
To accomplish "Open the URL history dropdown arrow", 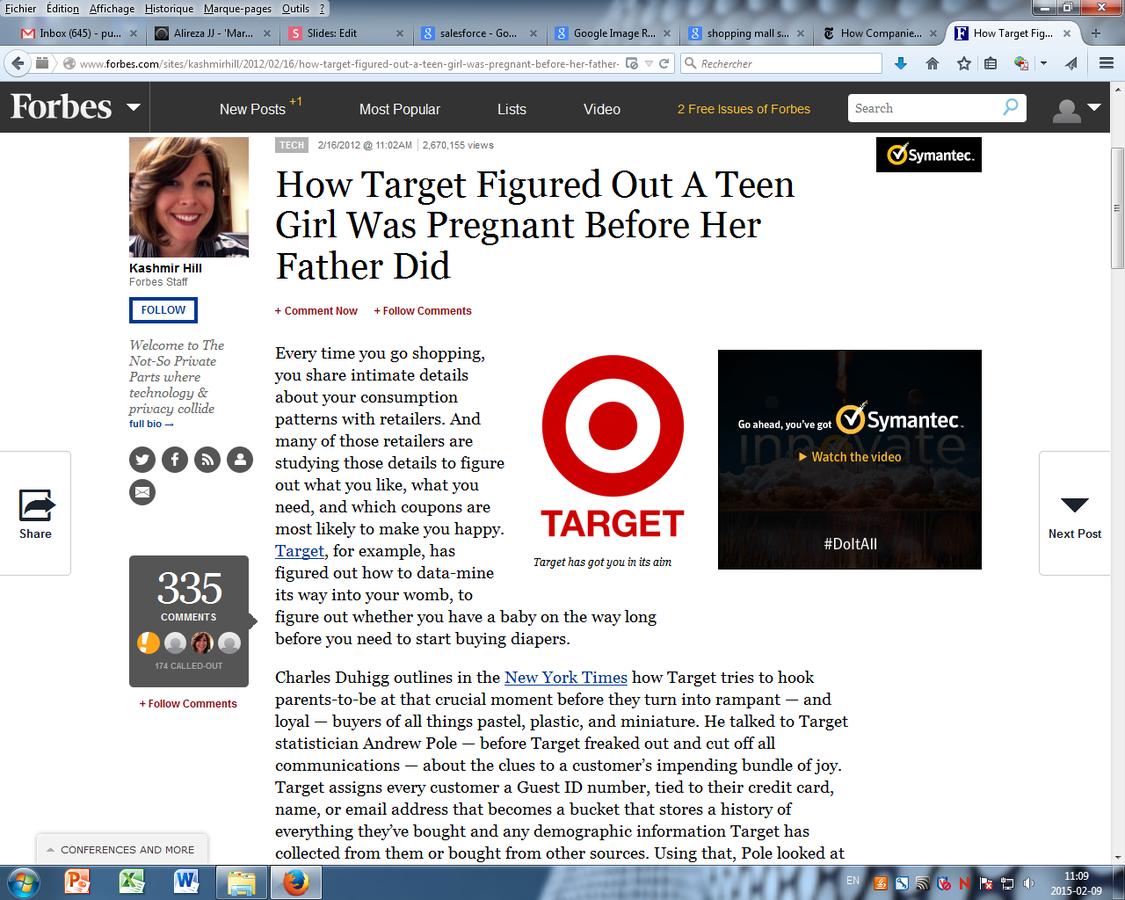I will click(x=649, y=63).
